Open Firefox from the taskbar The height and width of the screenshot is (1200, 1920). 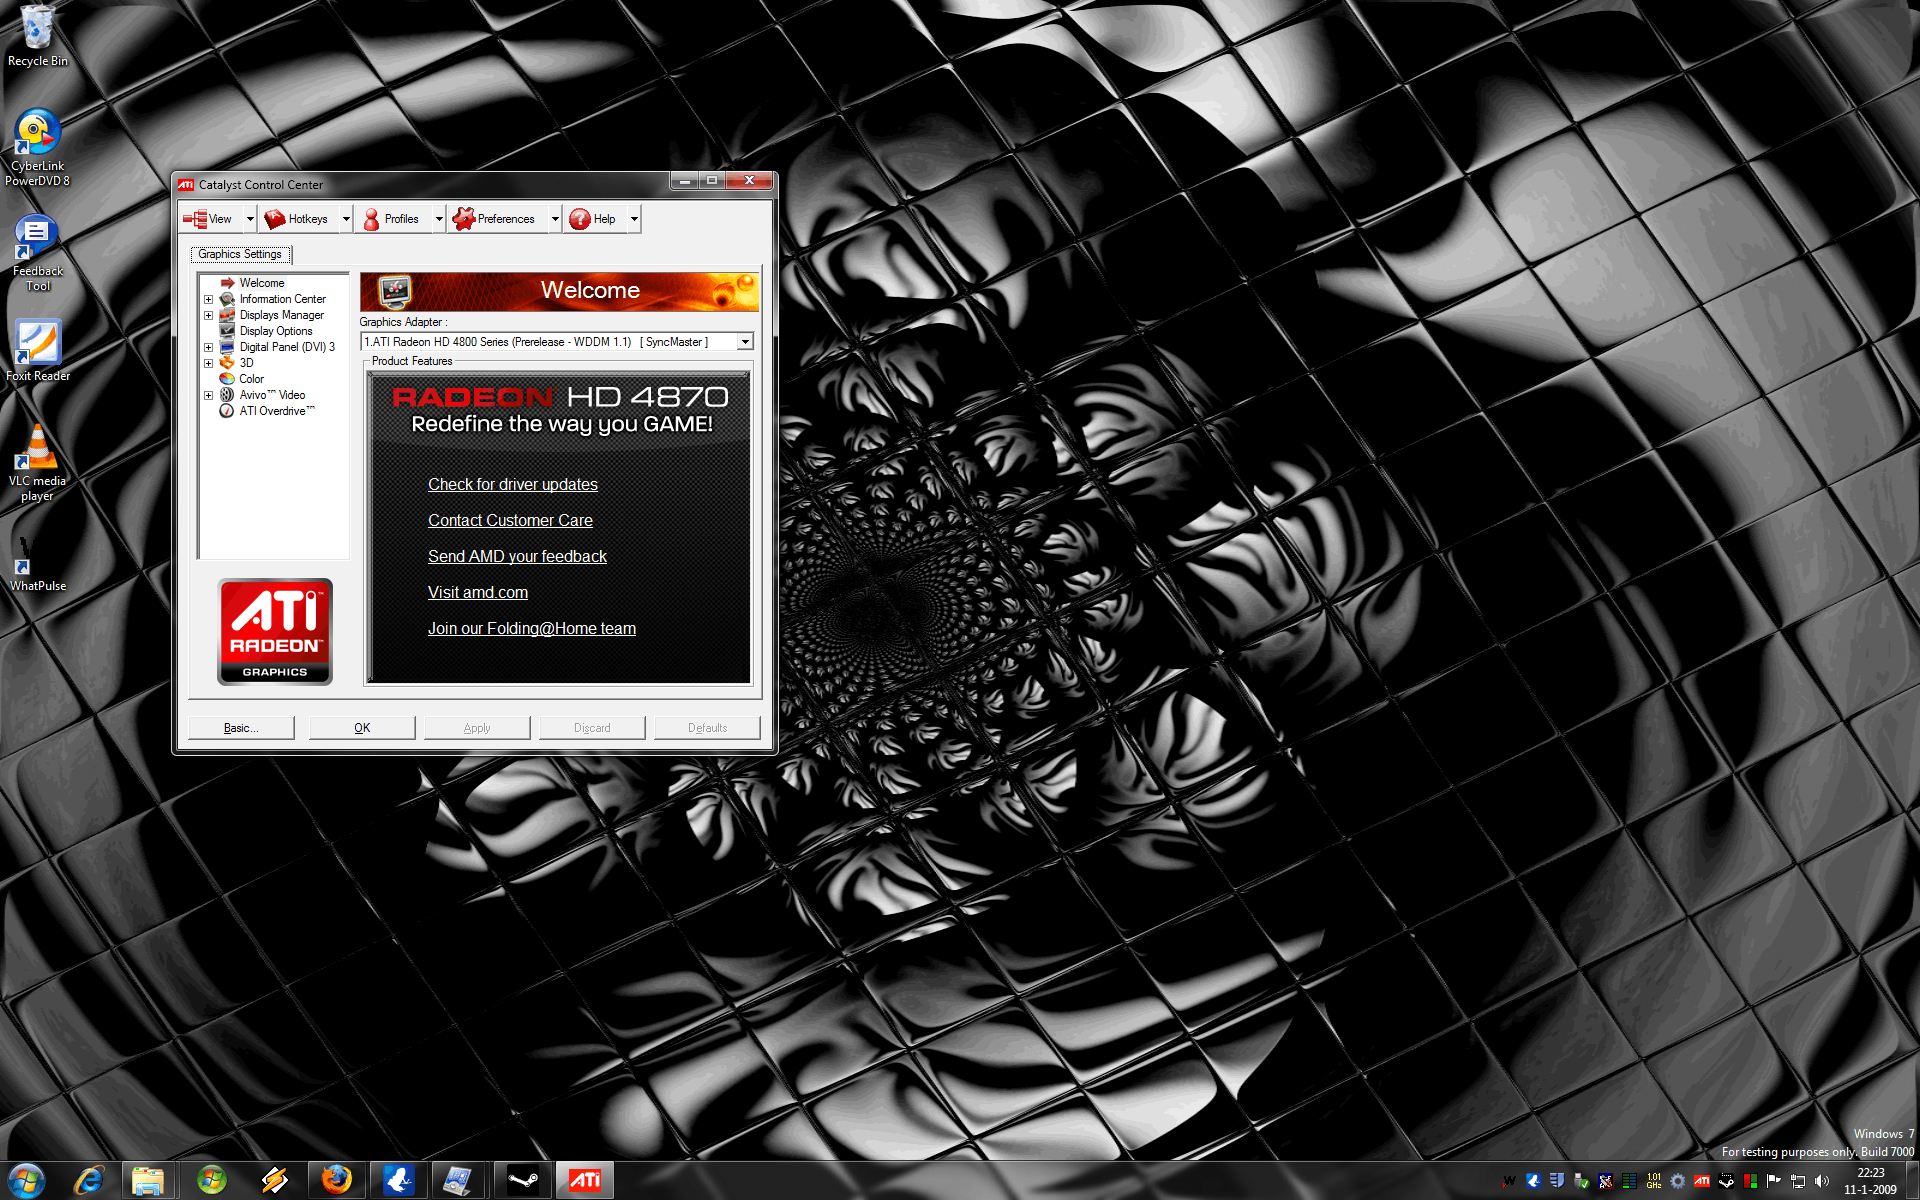tap(337, 1180)
